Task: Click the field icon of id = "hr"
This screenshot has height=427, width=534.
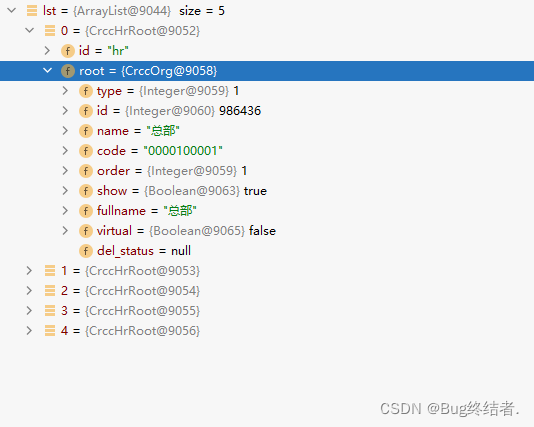Action: (68, 51)
